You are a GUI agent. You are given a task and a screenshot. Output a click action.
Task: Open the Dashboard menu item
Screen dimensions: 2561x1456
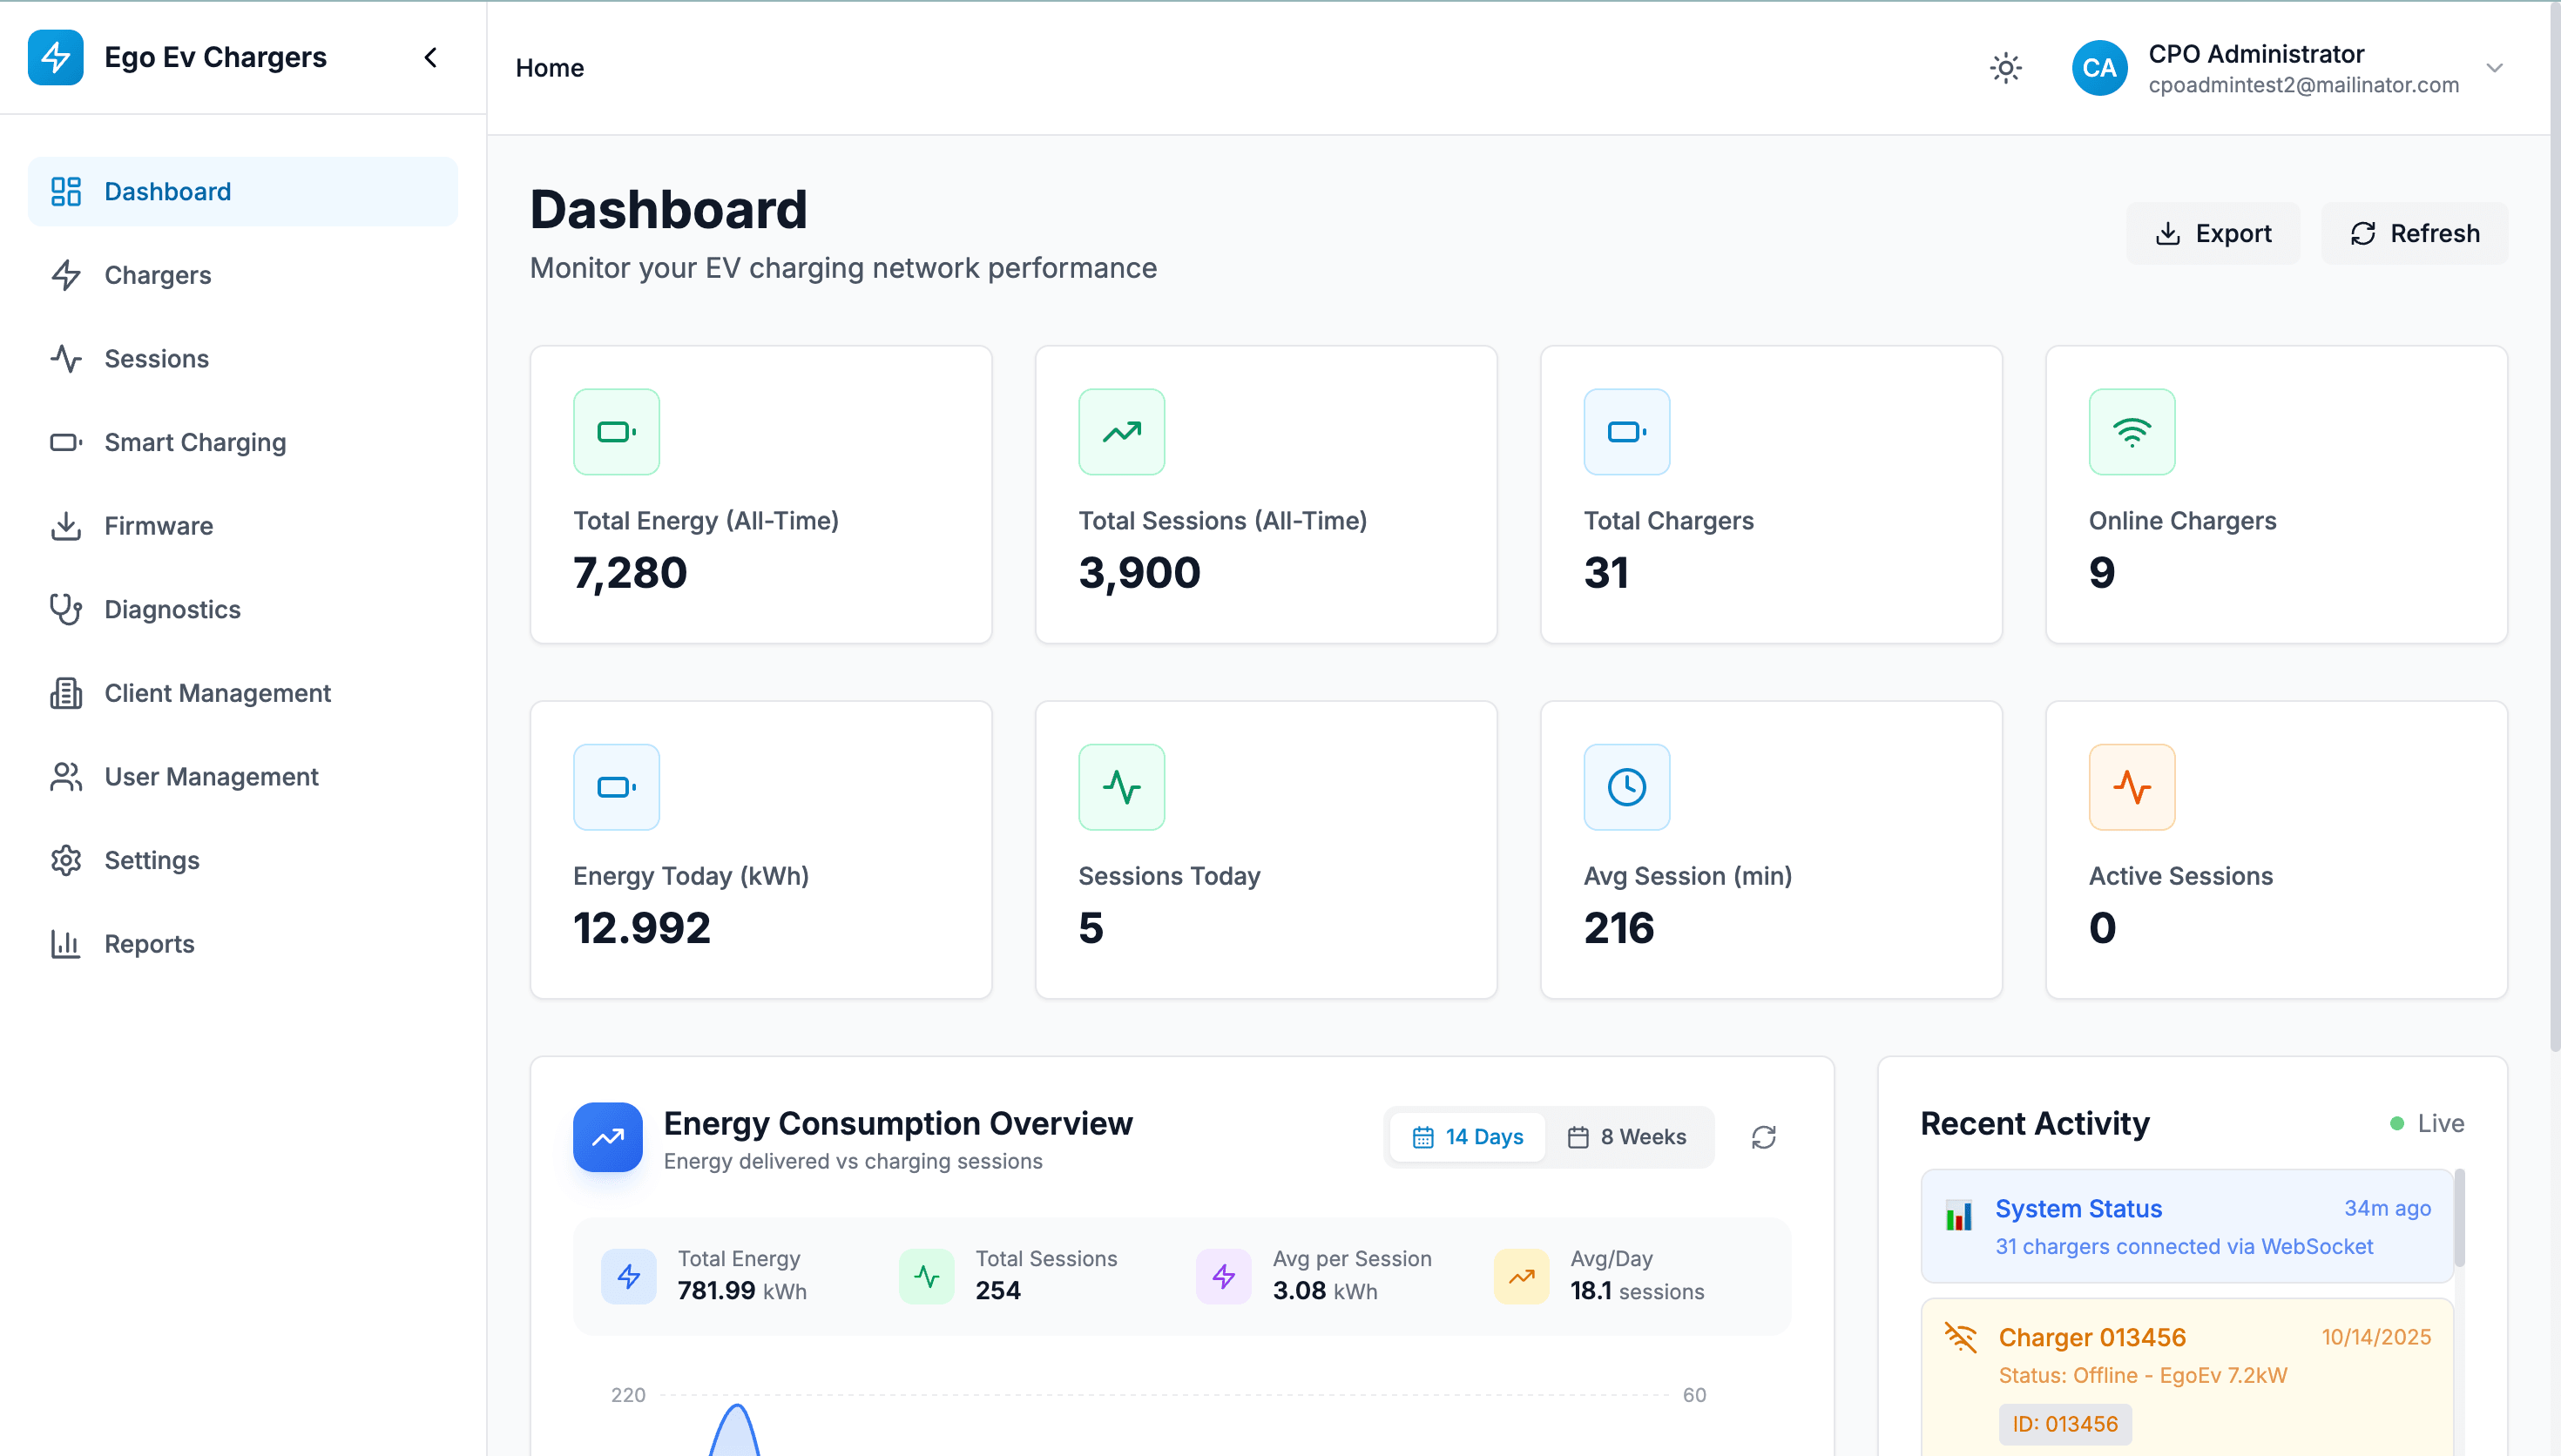167,191
